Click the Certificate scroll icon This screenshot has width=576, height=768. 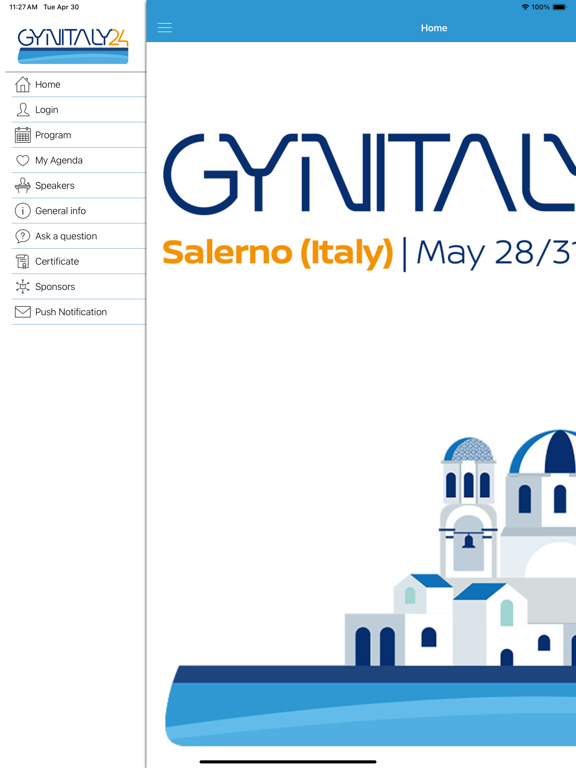pos(23,261)
